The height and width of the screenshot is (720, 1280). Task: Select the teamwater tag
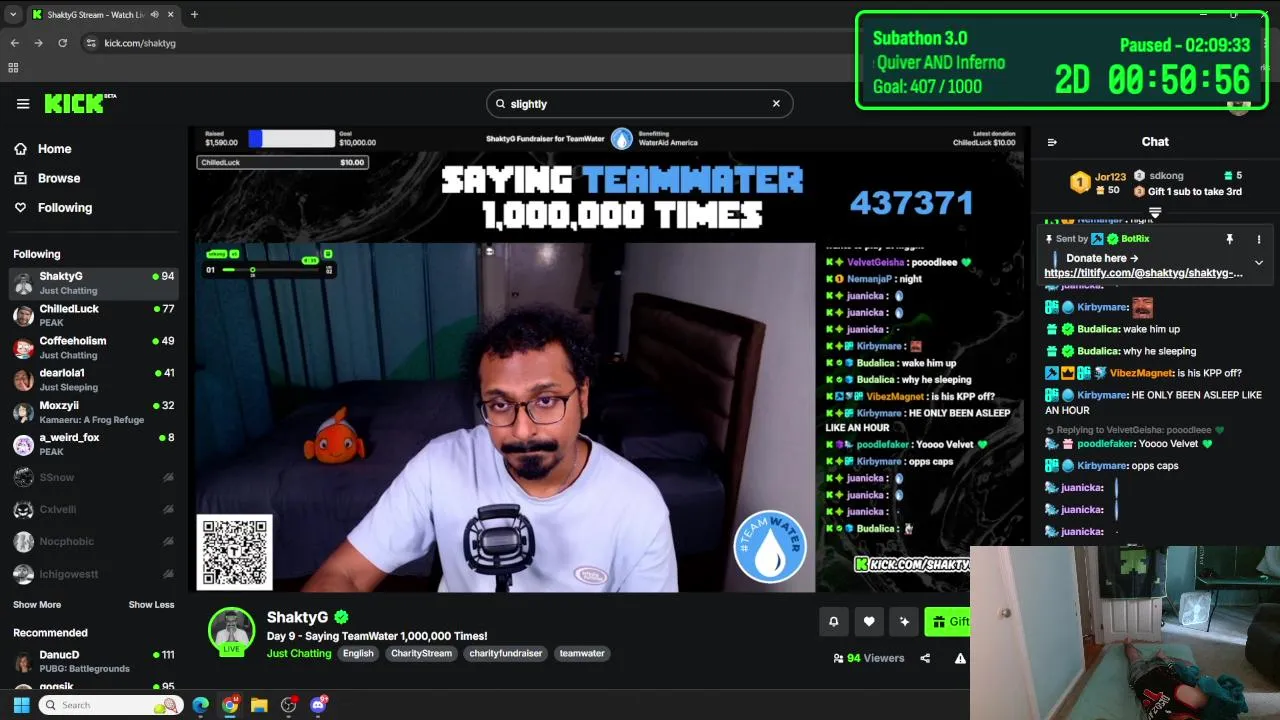point(582,654)
